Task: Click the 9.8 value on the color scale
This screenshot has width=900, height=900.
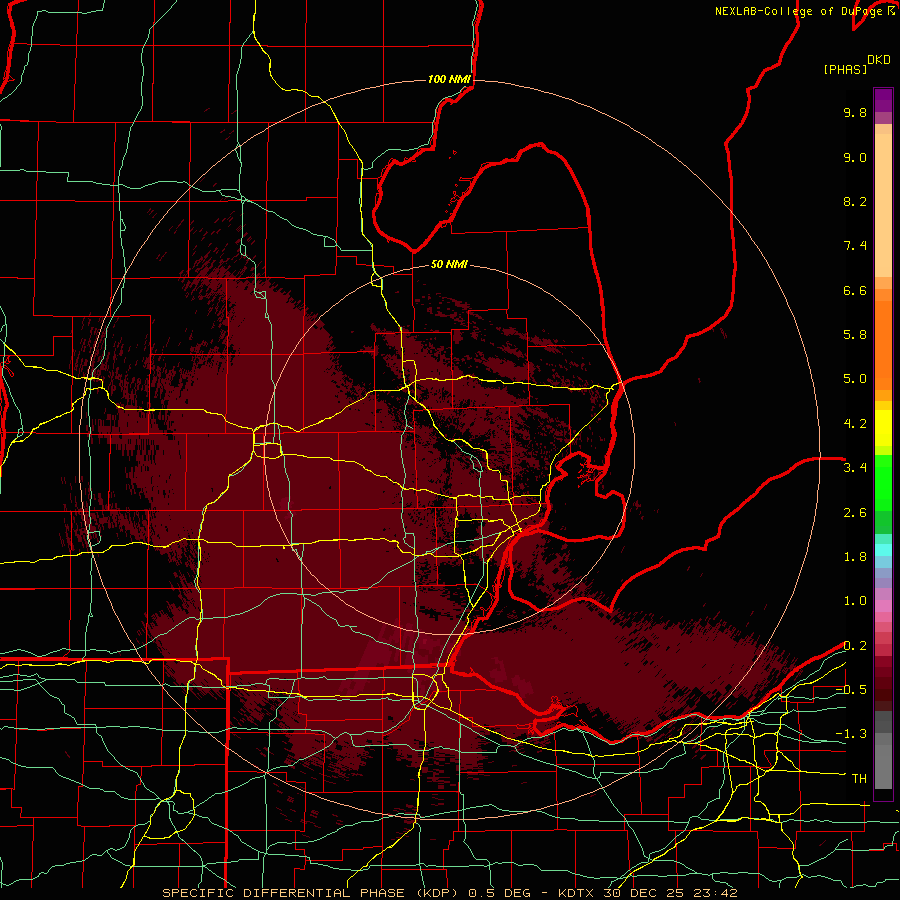Action: pos(855,112)
